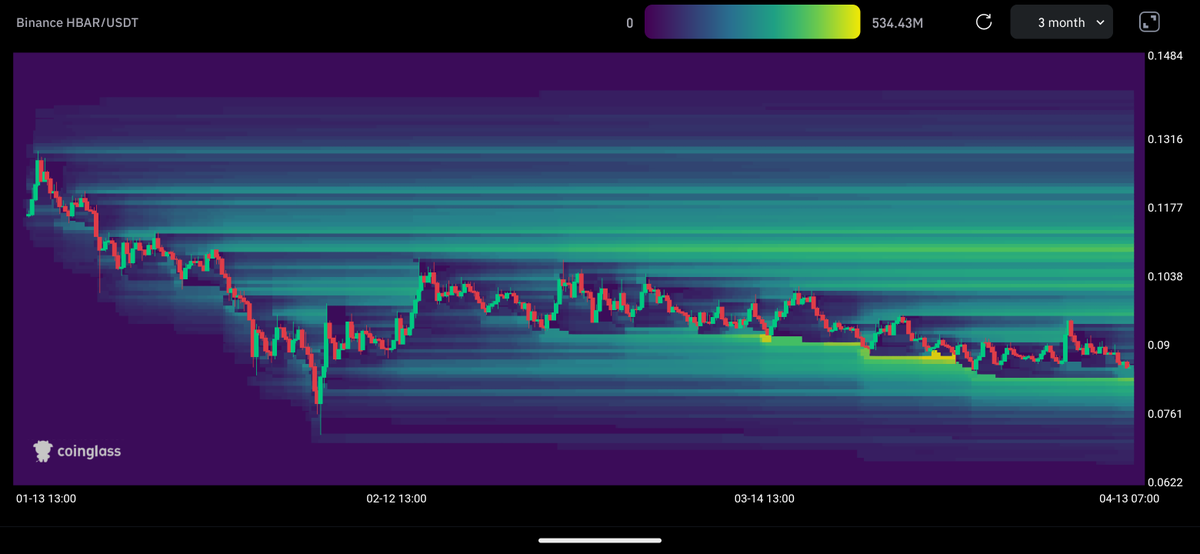Click date label 01-13 13:00
The image size is (1200, 554).
(46, 498)
